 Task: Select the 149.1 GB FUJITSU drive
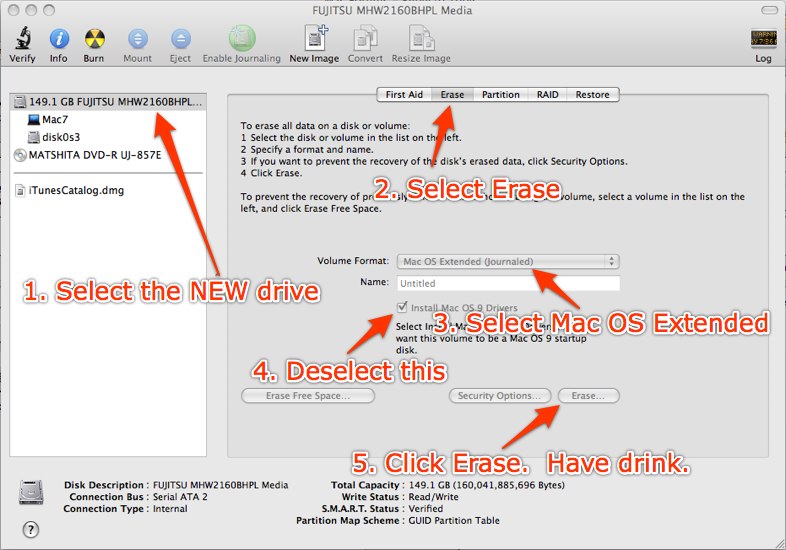click(108, 102)
